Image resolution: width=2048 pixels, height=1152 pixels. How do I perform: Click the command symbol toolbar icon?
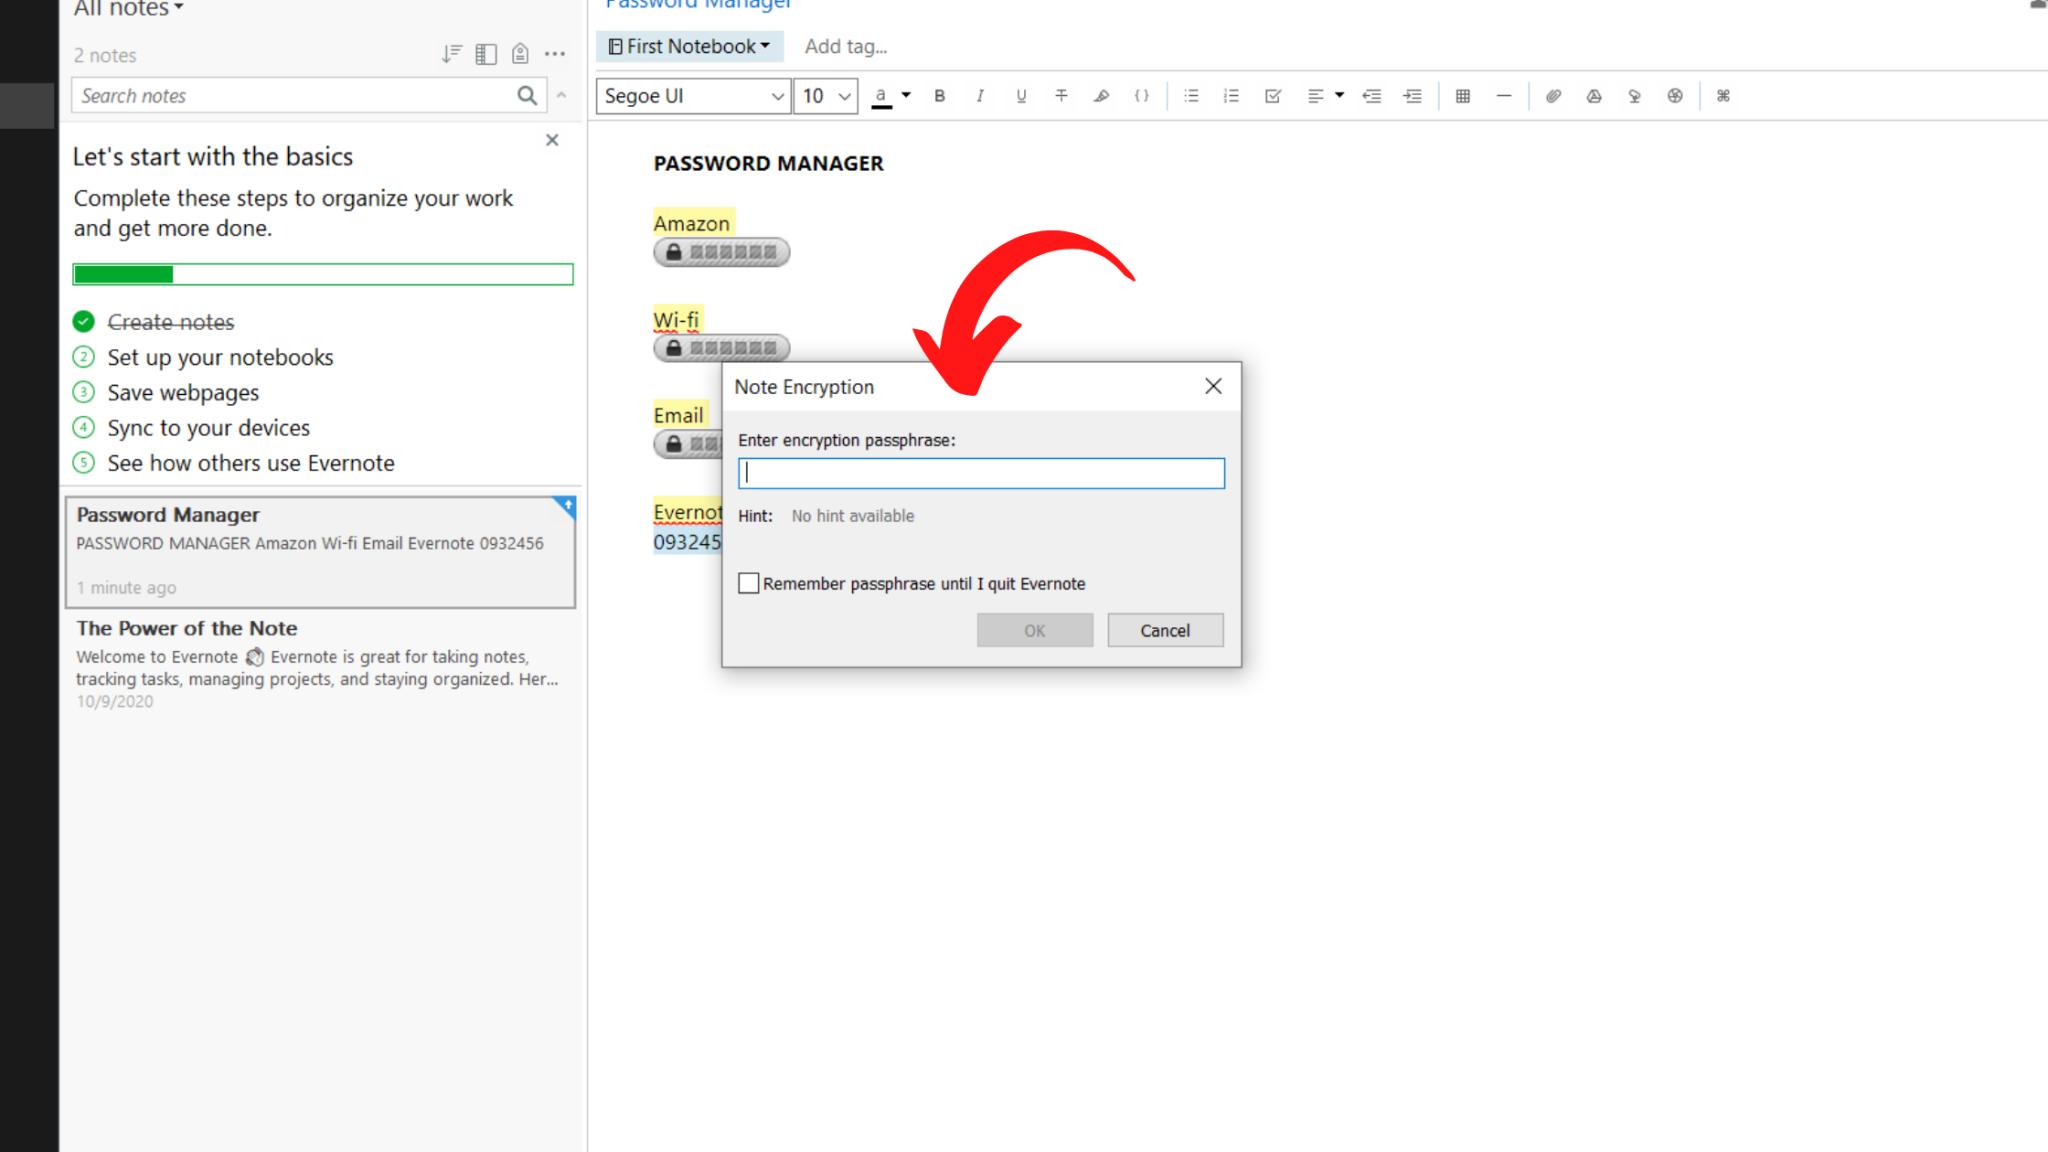(1723, 96)
